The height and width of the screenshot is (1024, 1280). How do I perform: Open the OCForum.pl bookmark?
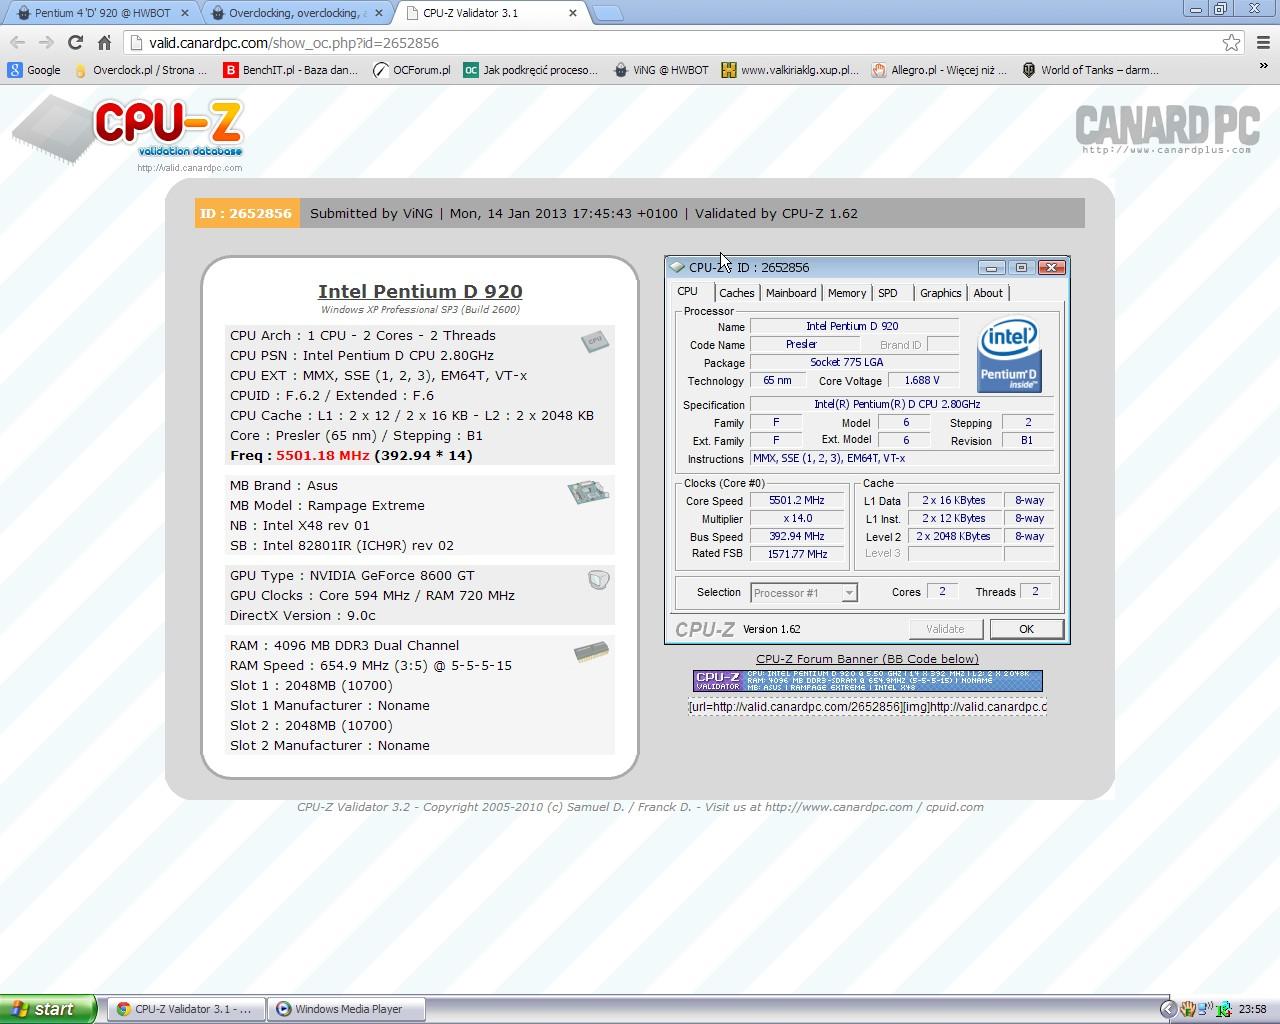(411, 70)
